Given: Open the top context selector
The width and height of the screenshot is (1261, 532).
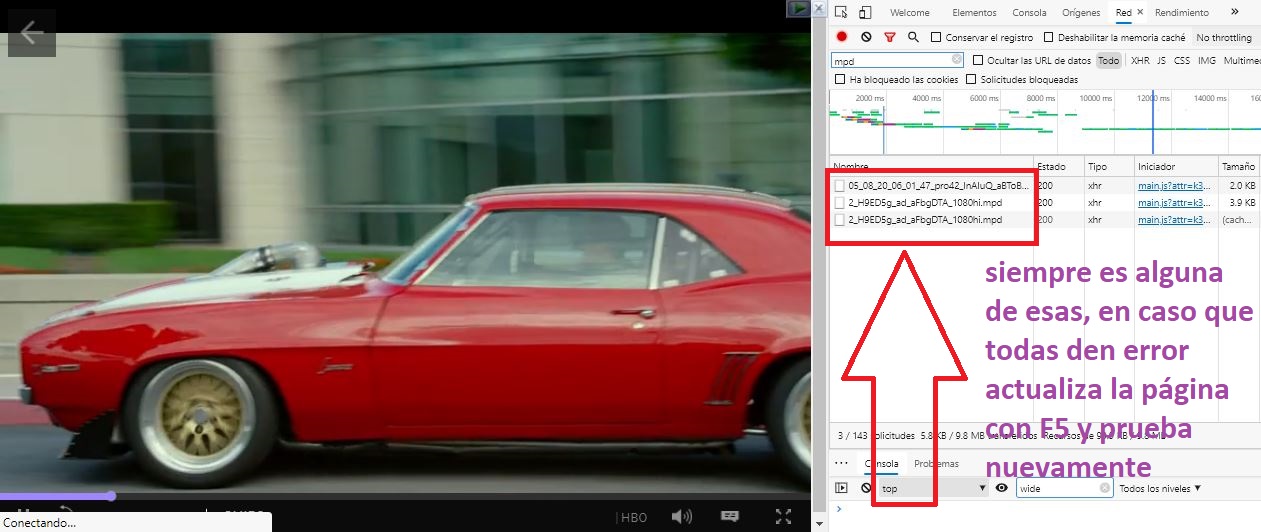Looking at the screenshot, I should [933, 488].
